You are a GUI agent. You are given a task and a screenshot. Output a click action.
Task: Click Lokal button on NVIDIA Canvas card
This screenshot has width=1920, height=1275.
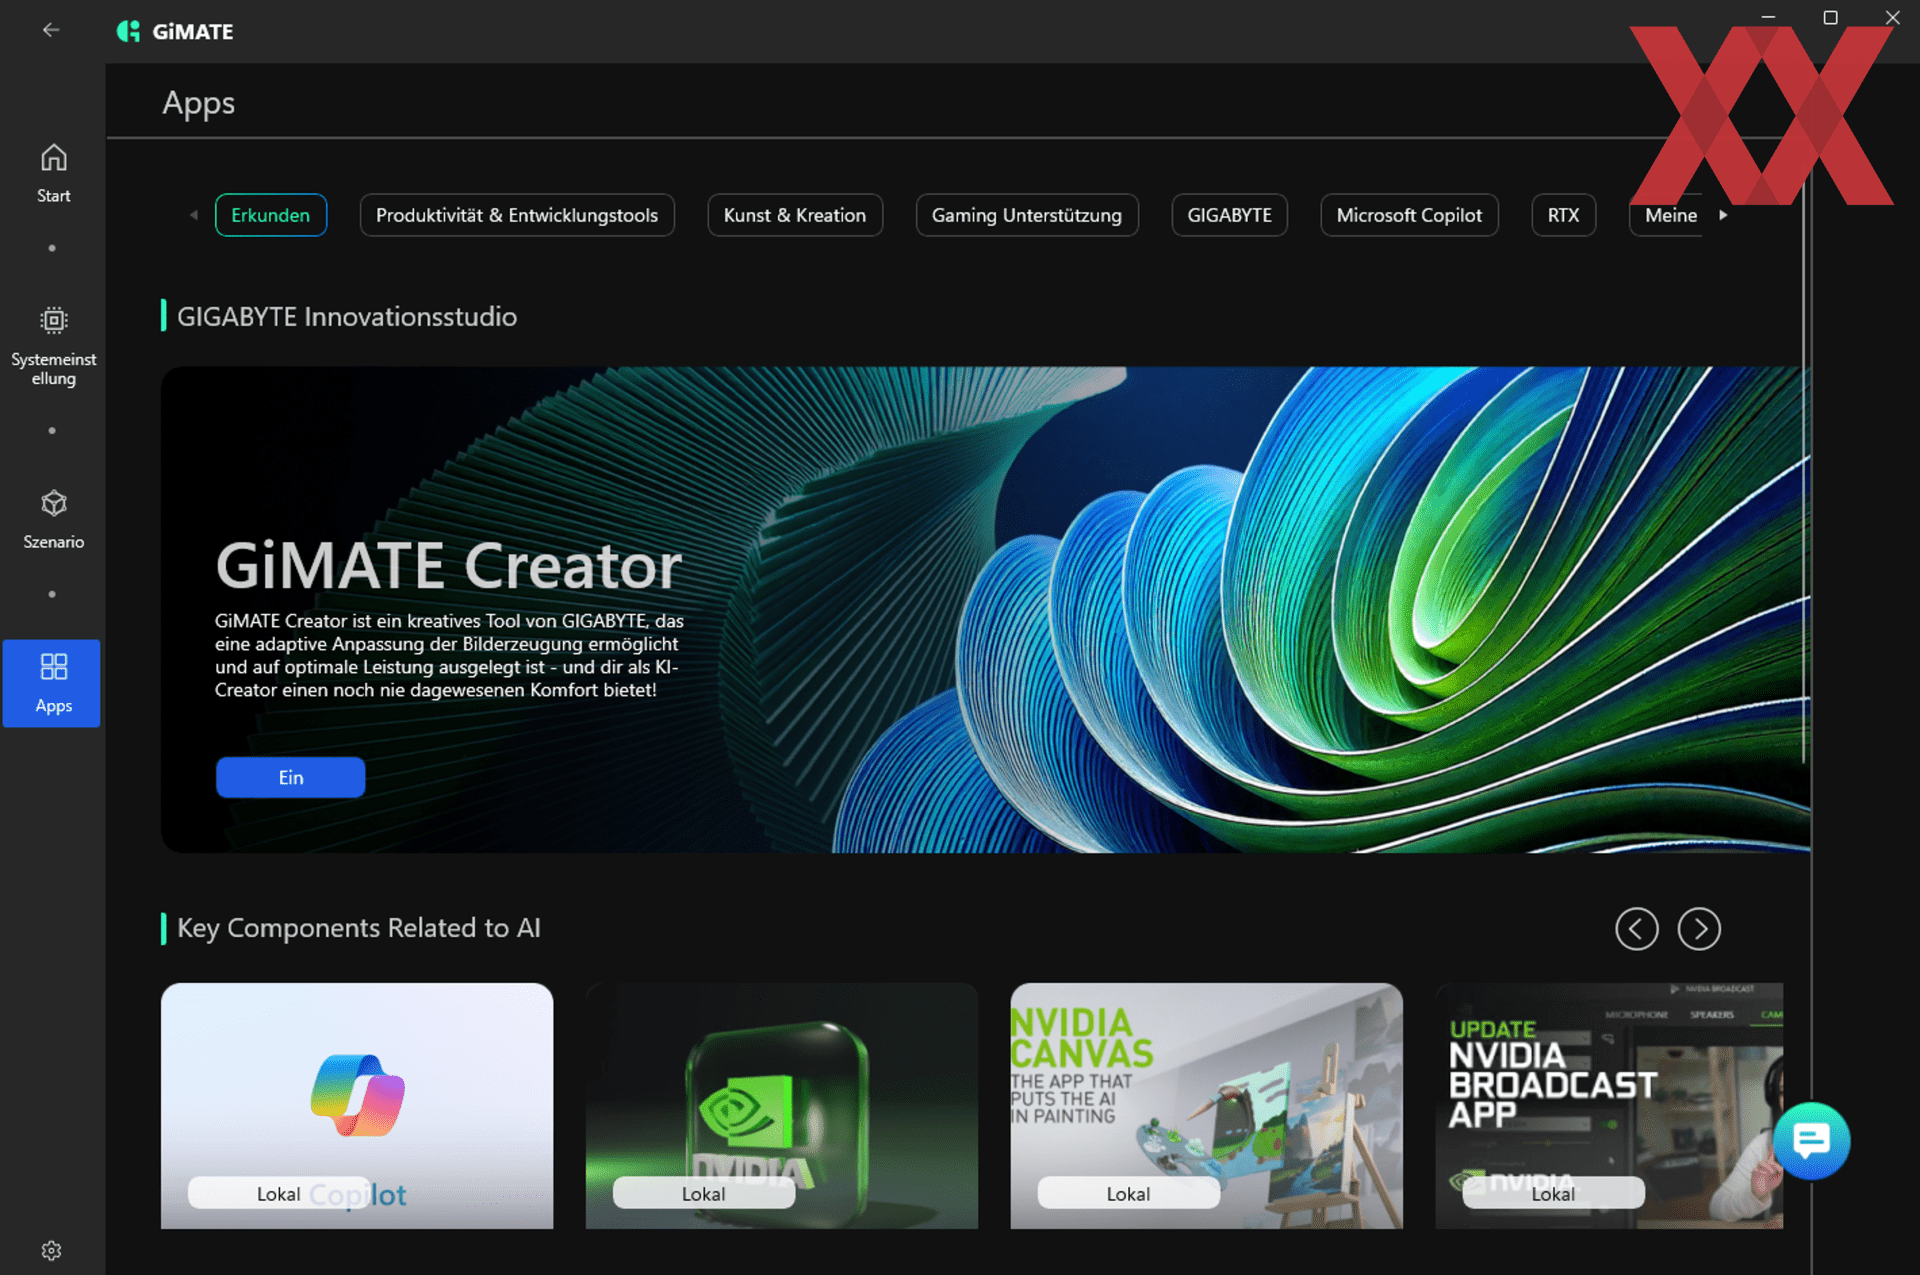click(1128, 1193)
